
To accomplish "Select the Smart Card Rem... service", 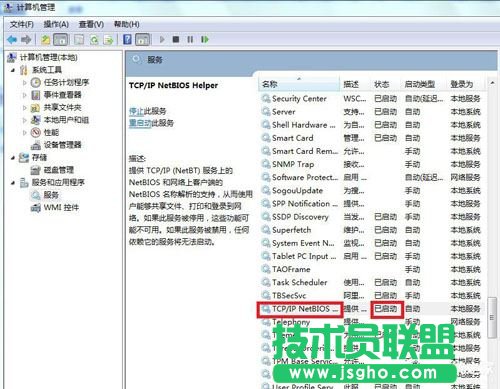I will 372,151.
